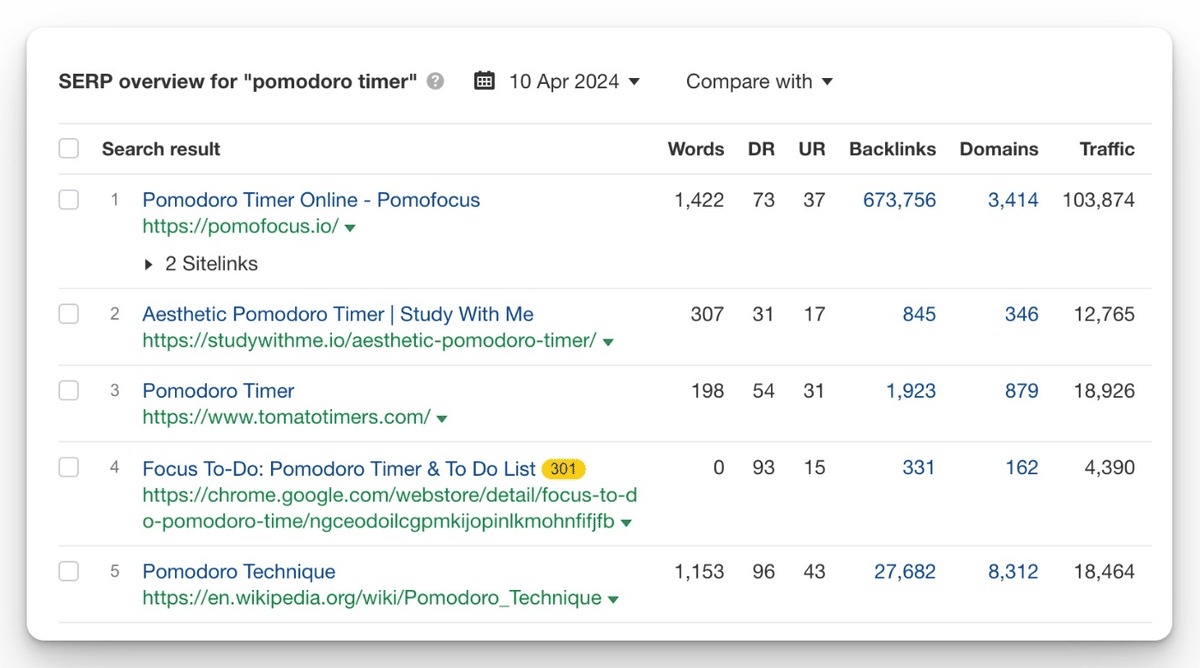Tick the checkbox for tomatotimers result
1200x668 pixels.
(69, 391)
